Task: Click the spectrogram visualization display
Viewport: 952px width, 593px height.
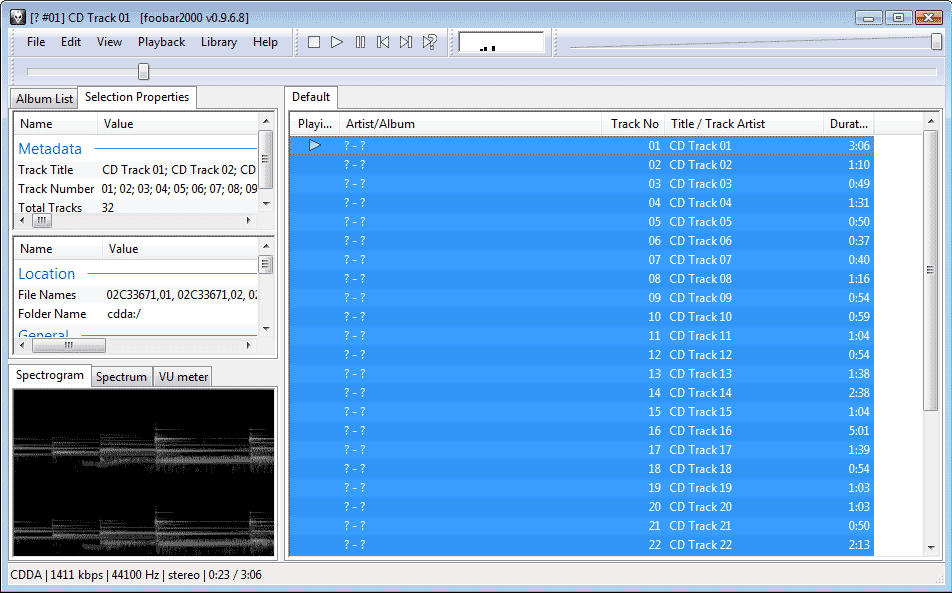Action: (143, 473)
